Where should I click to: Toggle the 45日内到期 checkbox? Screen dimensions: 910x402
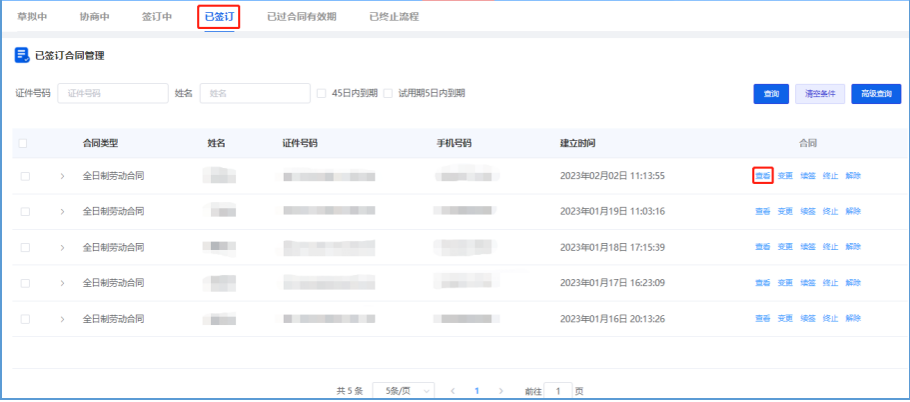(322, 93)
